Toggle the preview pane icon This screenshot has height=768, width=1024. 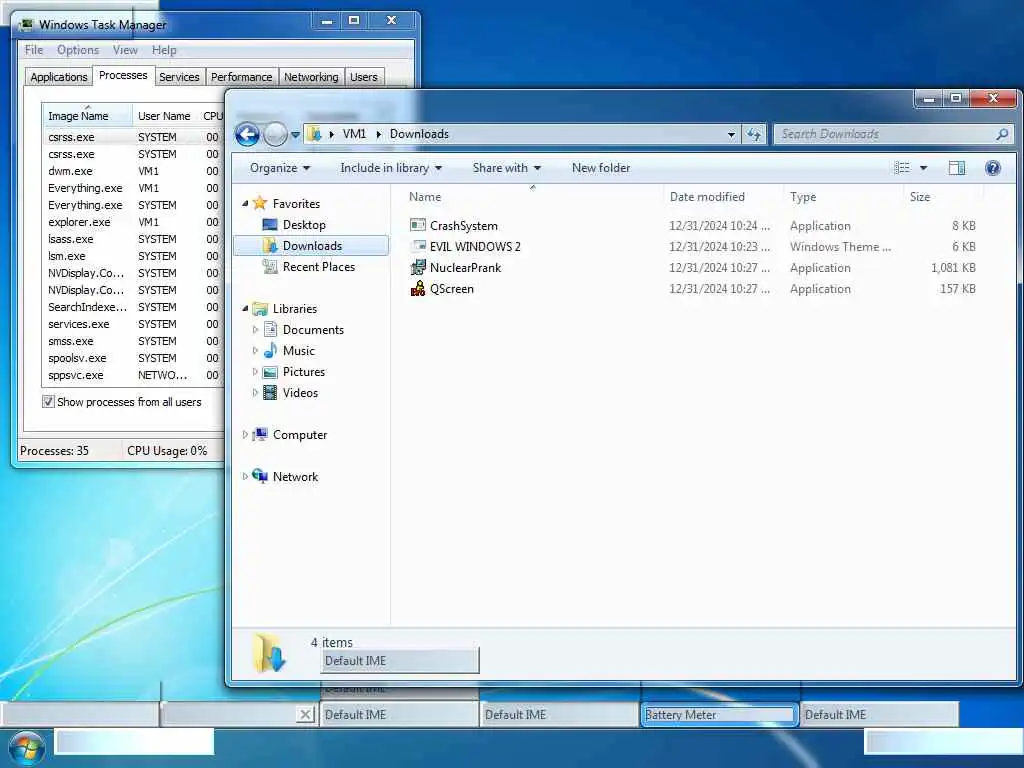[957, 168]
